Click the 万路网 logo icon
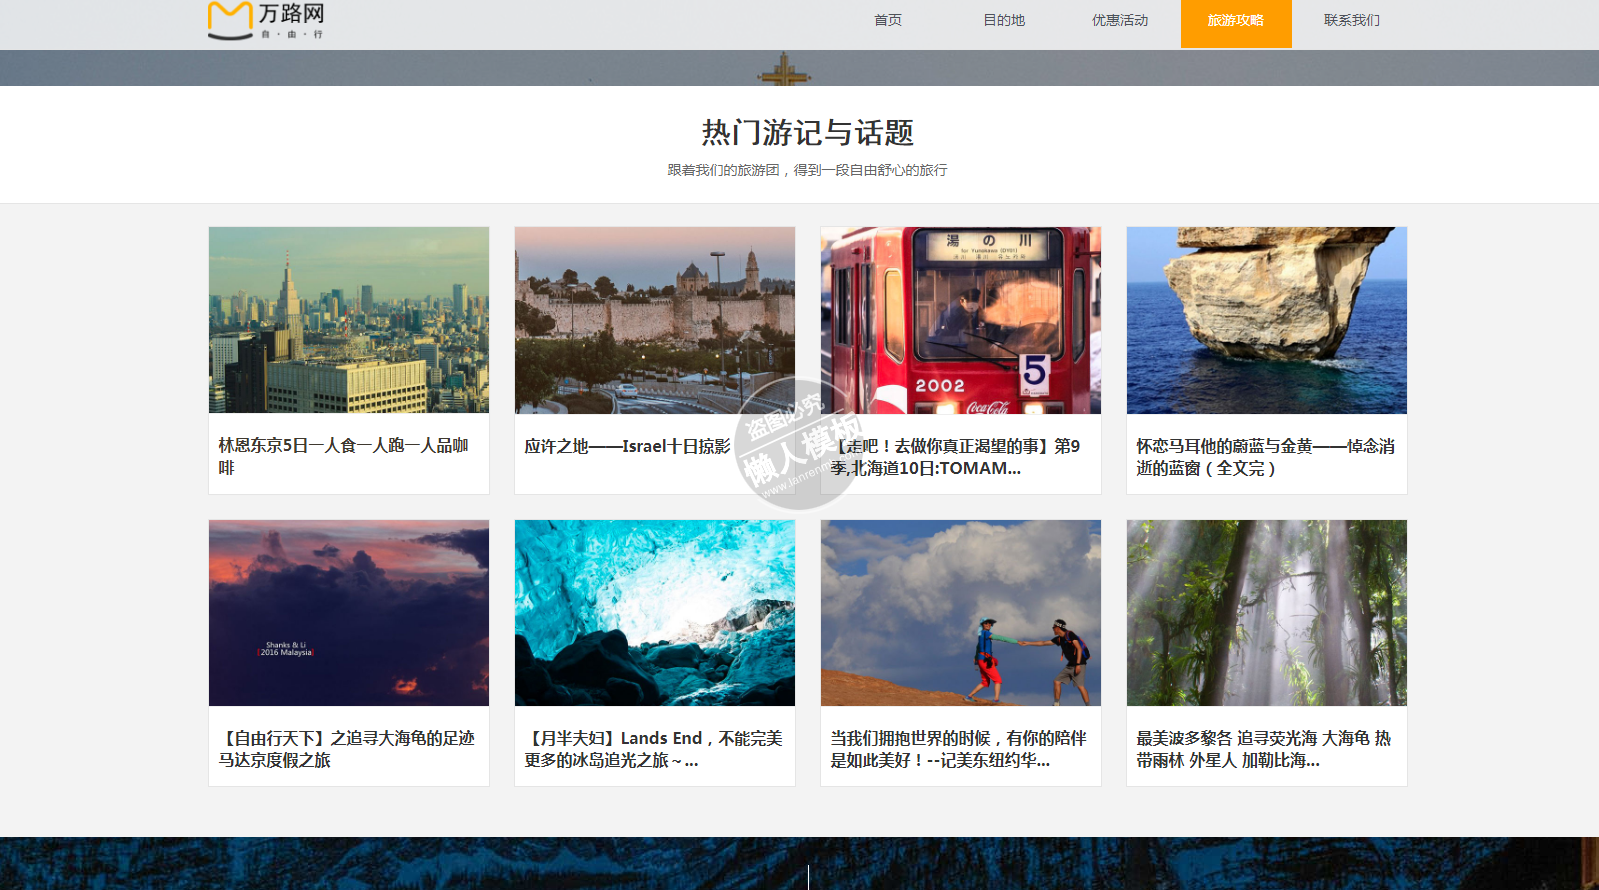The image size is (1599, 890). 230,21
